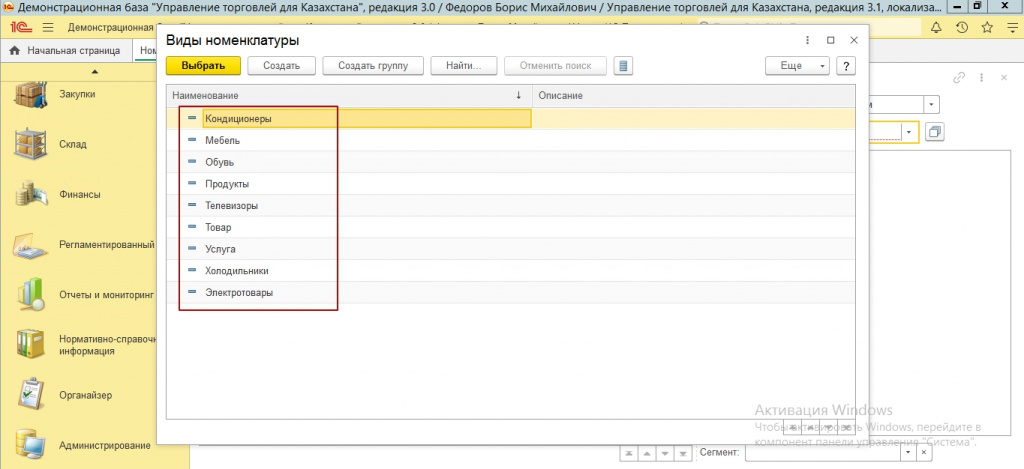The width and height of the screenshot is (1024, 469).
Task: Expand the upper dropdown arrow in background form
Action: (x=931, y=105)
